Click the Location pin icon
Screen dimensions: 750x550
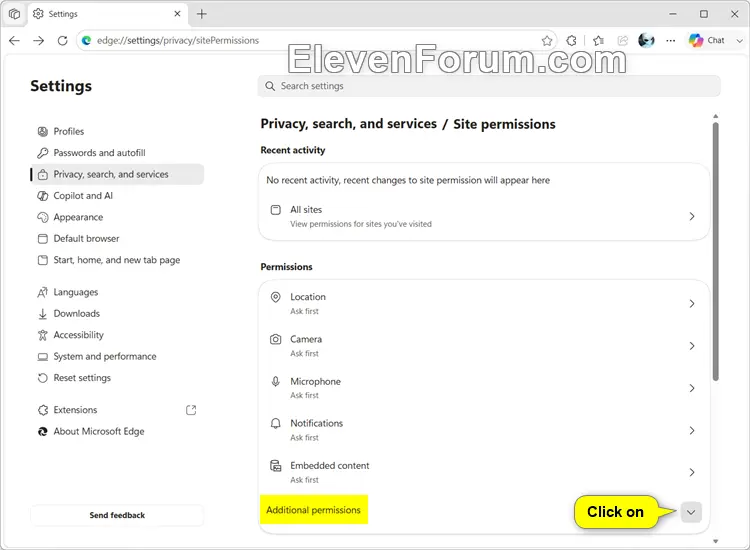276,297
